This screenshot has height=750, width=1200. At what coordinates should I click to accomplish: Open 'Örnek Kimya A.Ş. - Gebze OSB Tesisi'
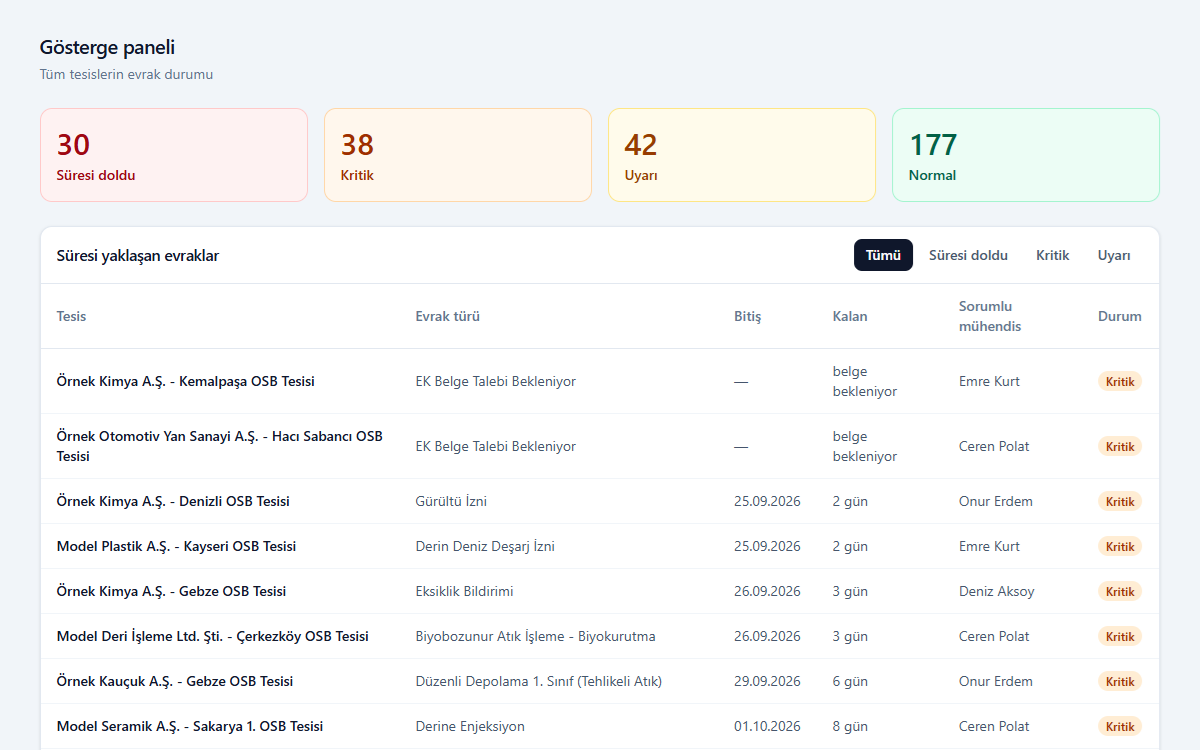pyautogui.click(x=172, y=591)
